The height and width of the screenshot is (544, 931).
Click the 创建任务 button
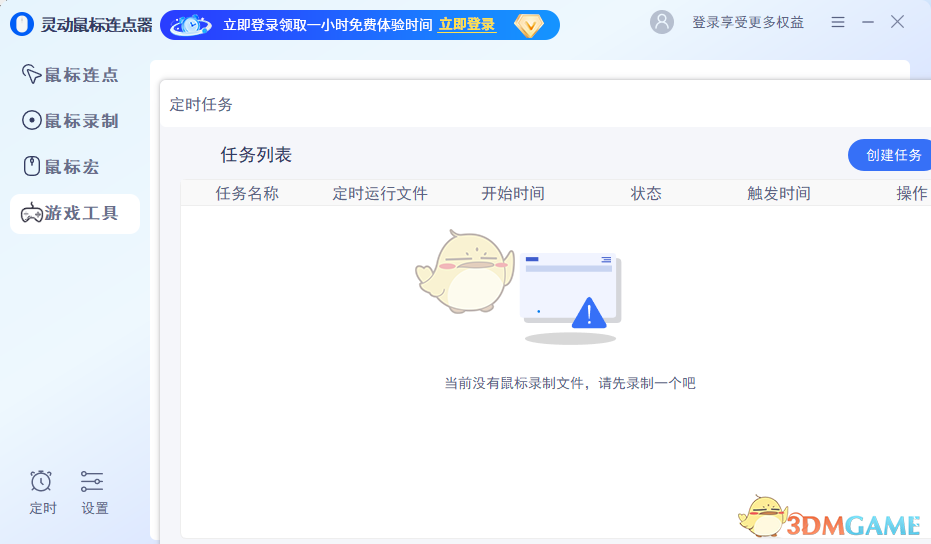pyautogui.click(x=889, y=155)
